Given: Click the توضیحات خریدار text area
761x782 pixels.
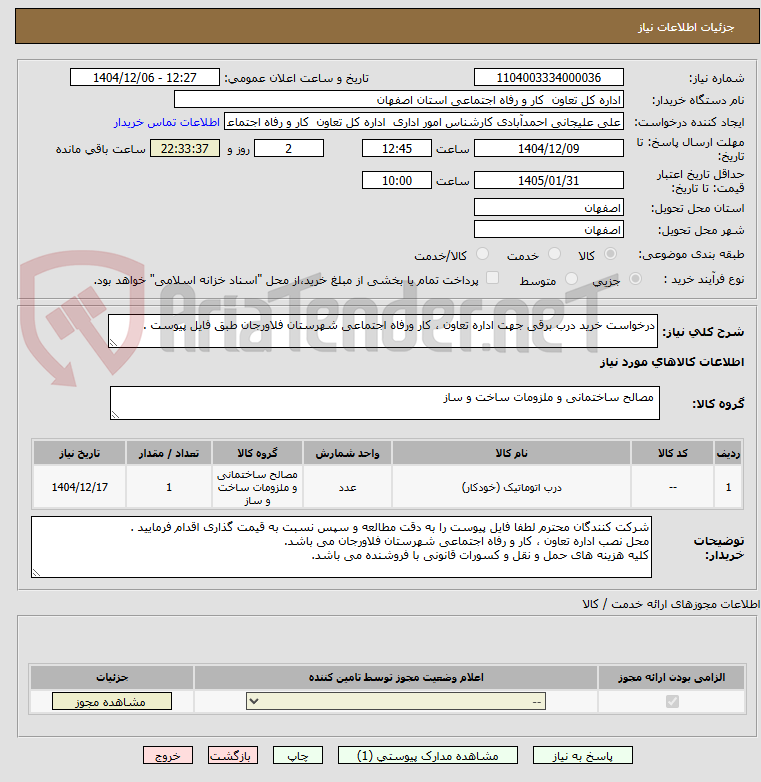Looking at the screenshot, I should (x=342, y=547).
